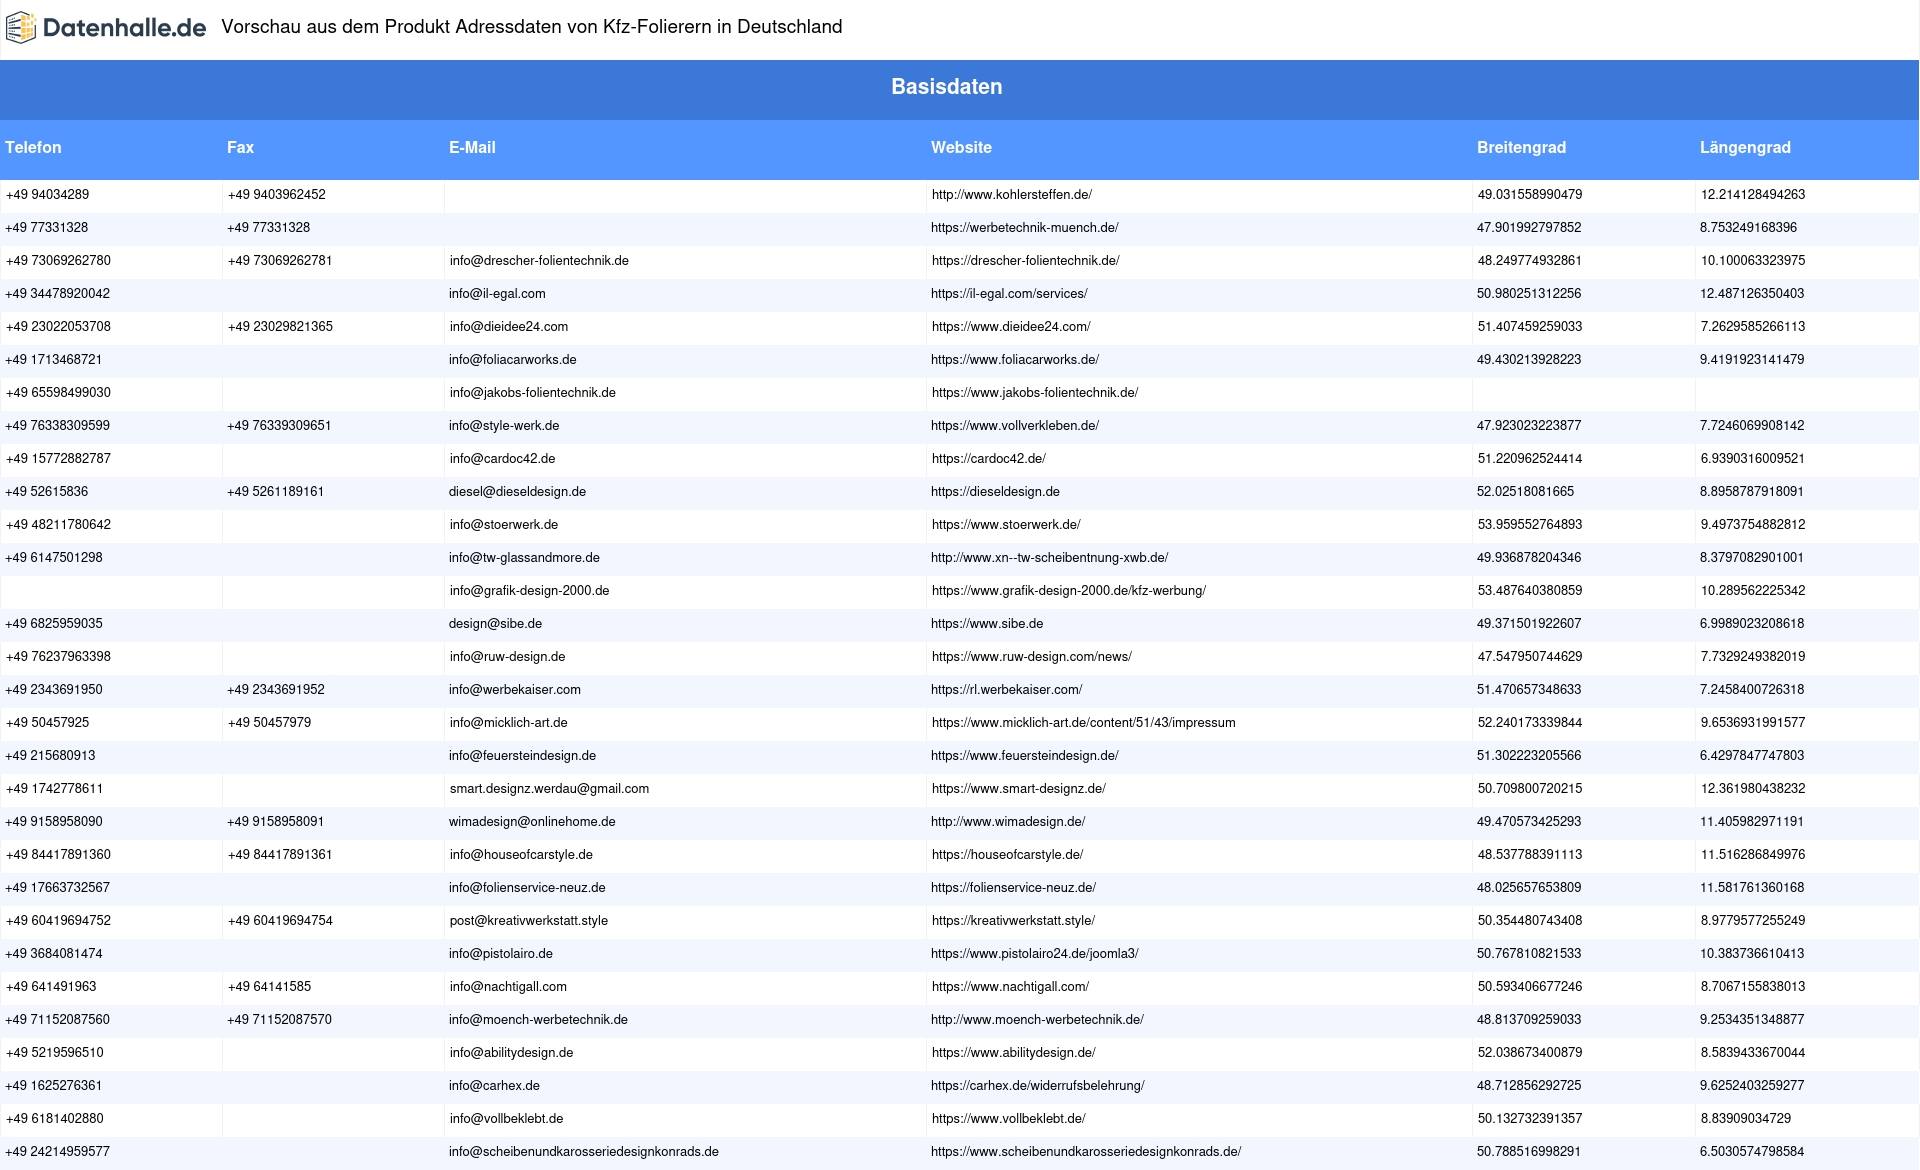Click the Datenhalle.de logo icon
Image resolution: width=1920 pixels, height=1170 pixels.
[21, 28]
